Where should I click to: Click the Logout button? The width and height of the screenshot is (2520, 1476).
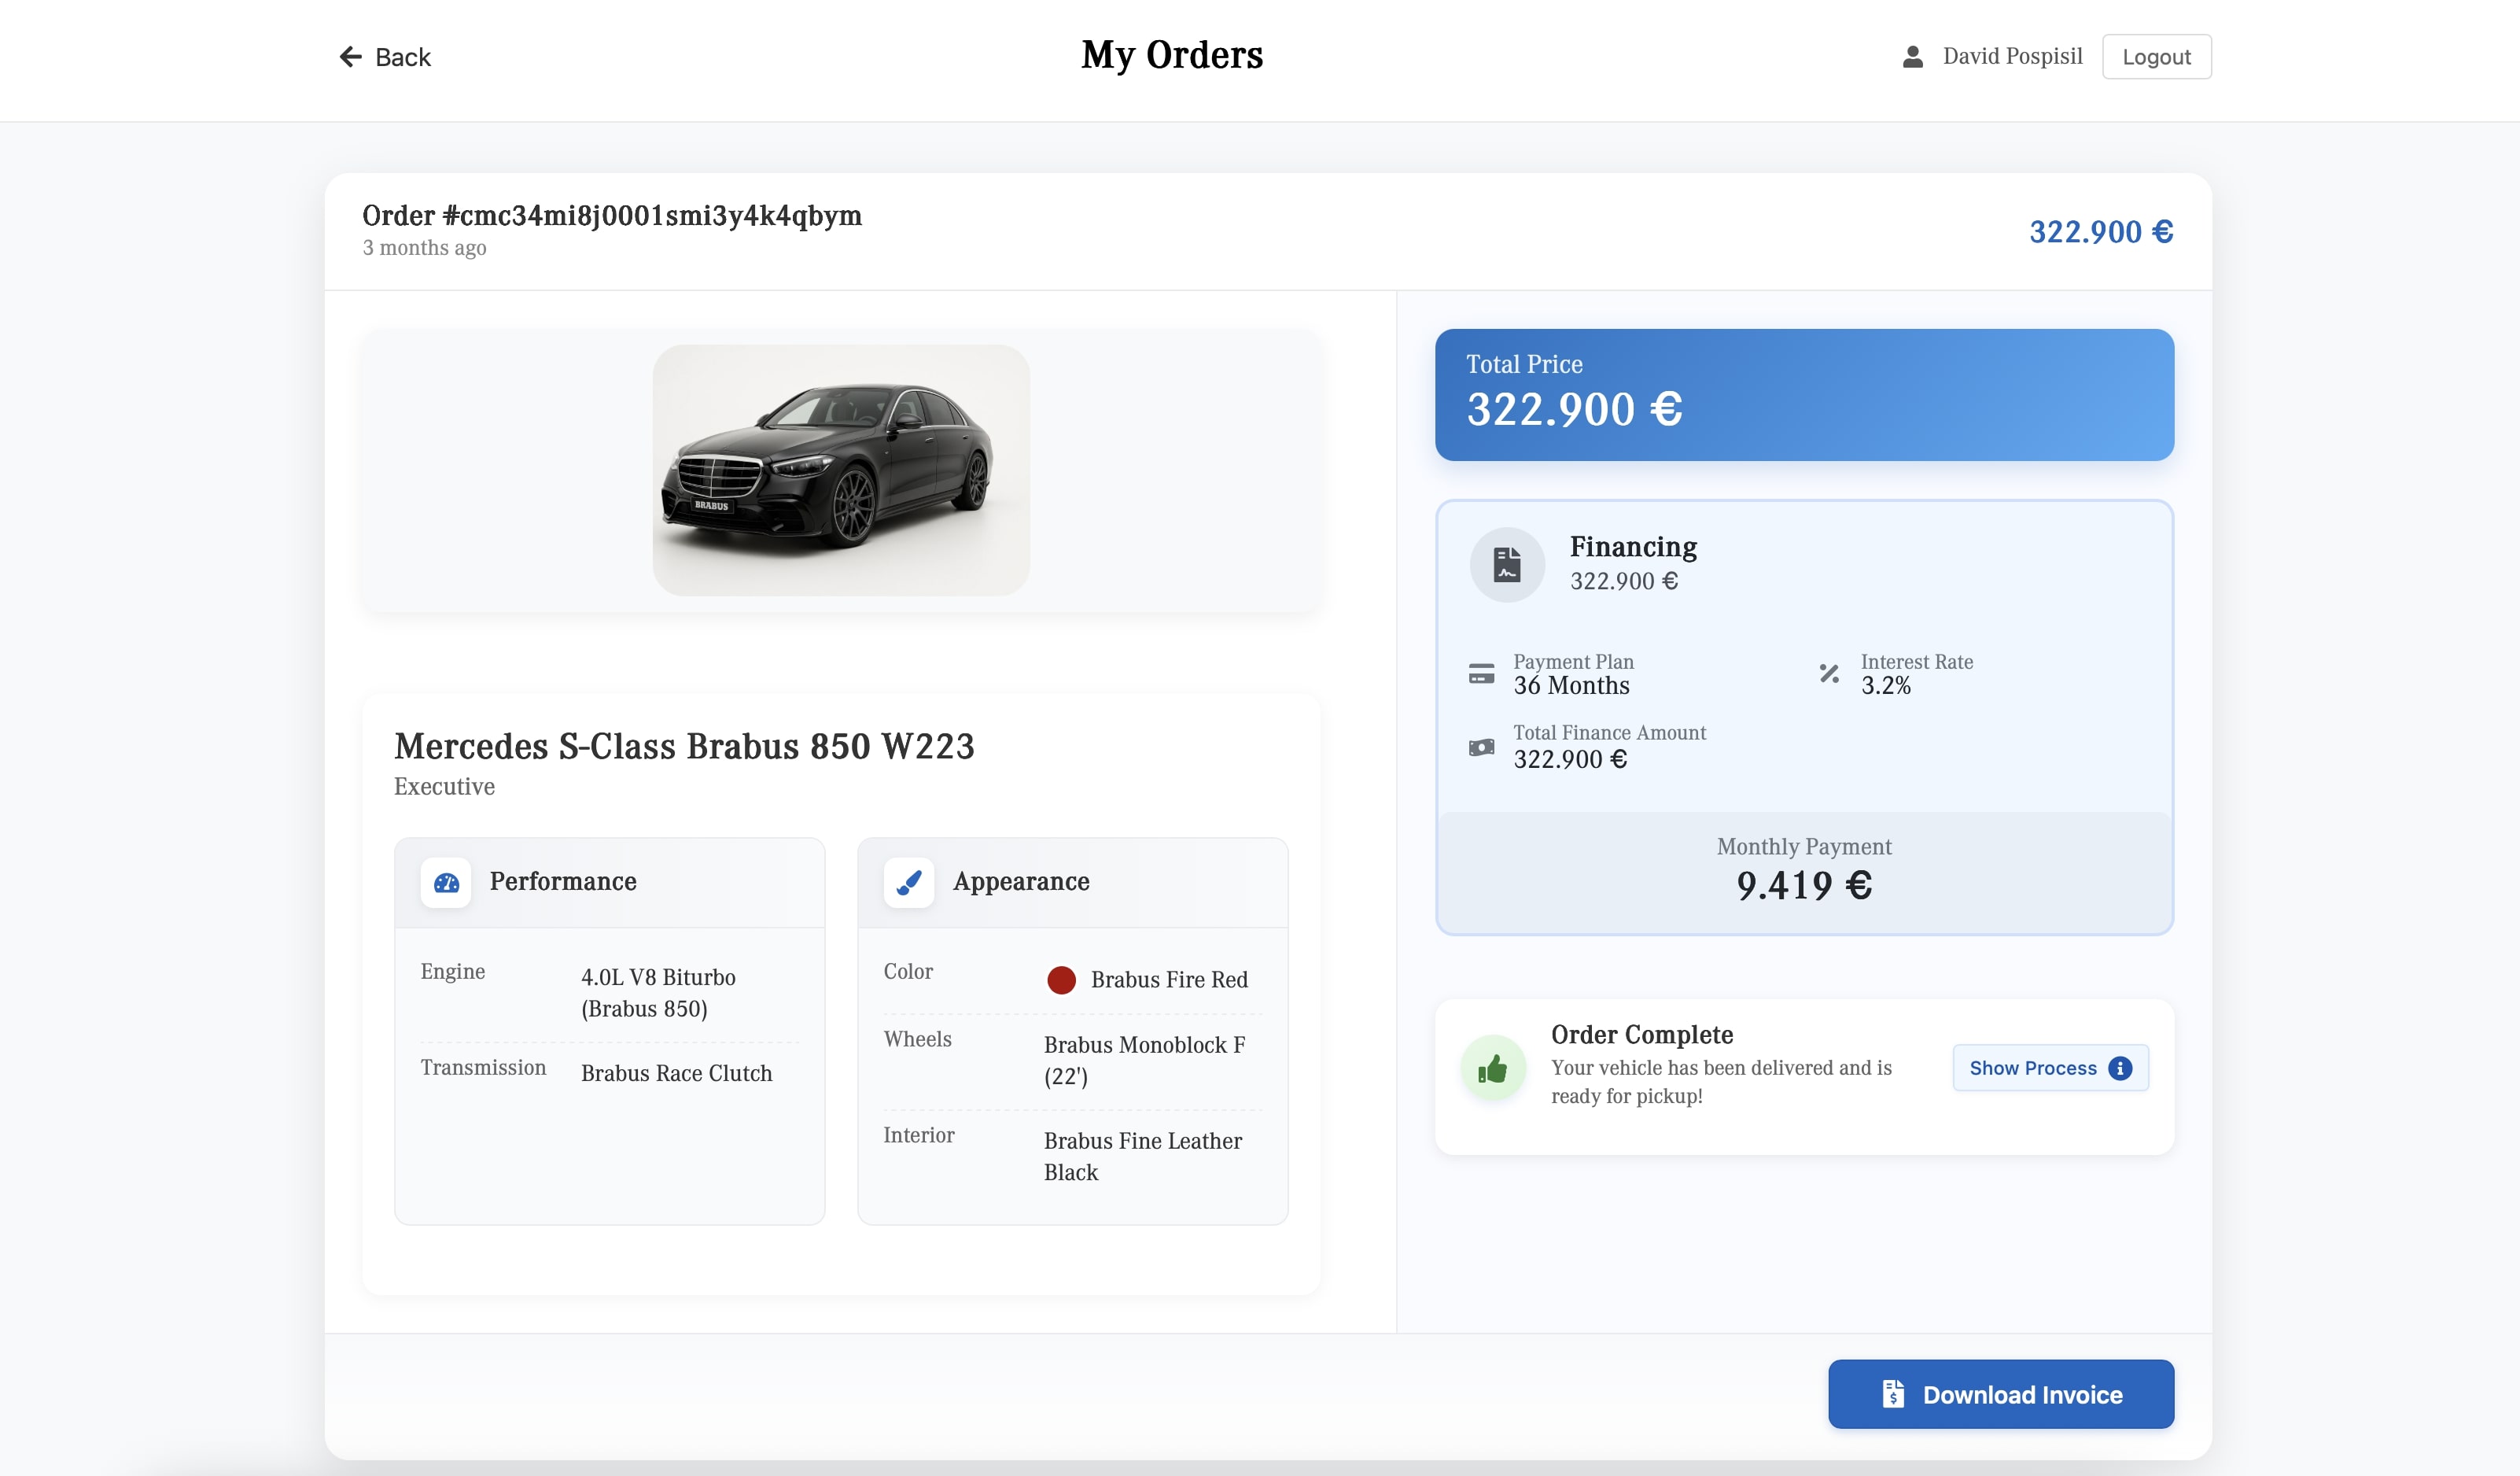(x=2156, y=57)
